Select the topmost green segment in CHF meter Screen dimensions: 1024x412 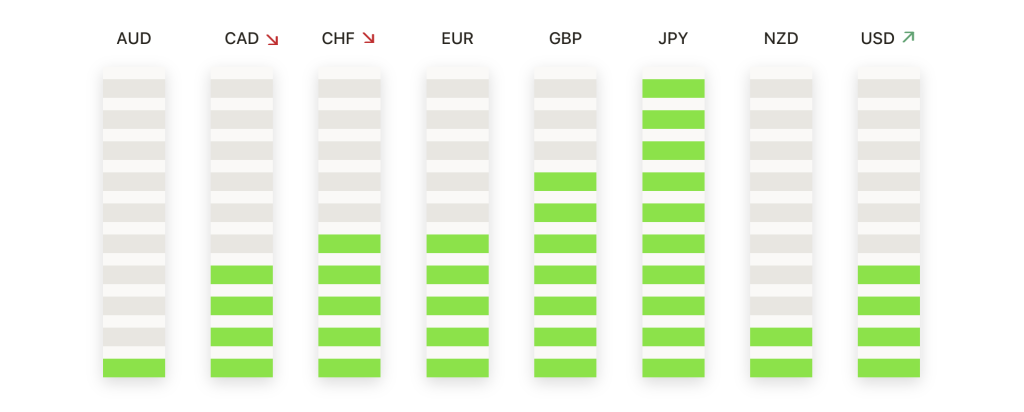point(349,244)
